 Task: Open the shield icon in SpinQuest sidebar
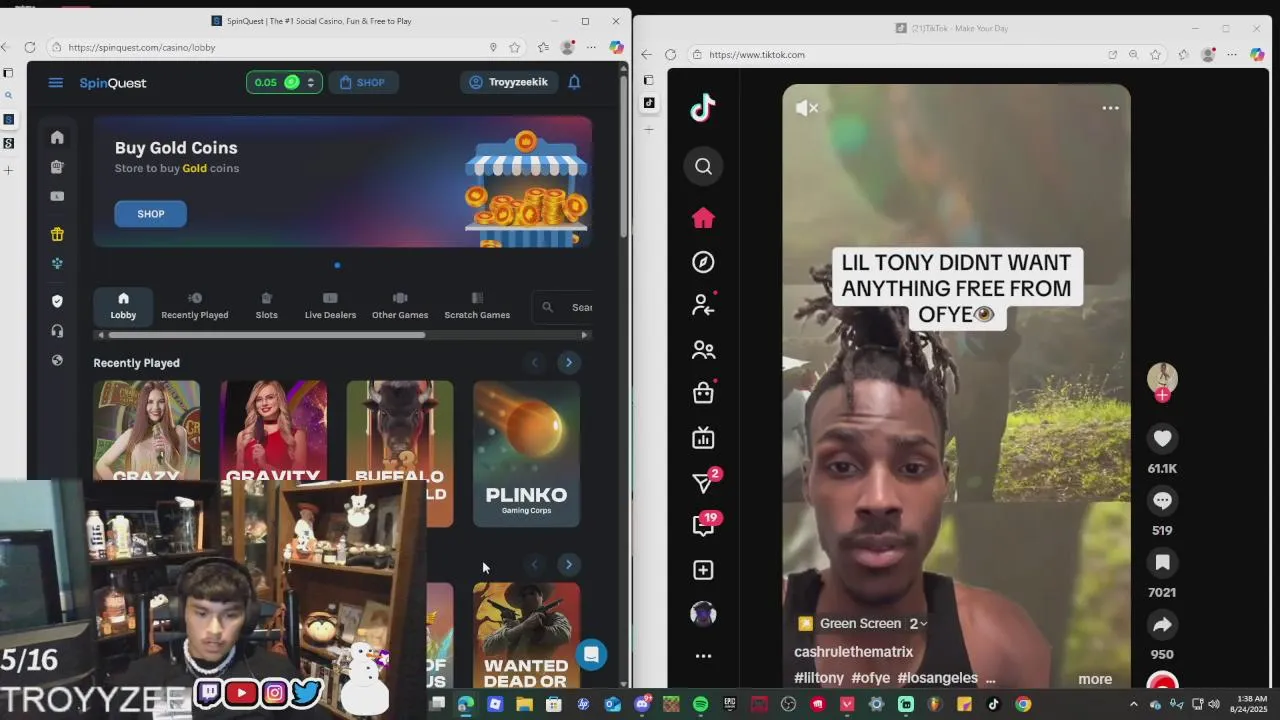57,301
